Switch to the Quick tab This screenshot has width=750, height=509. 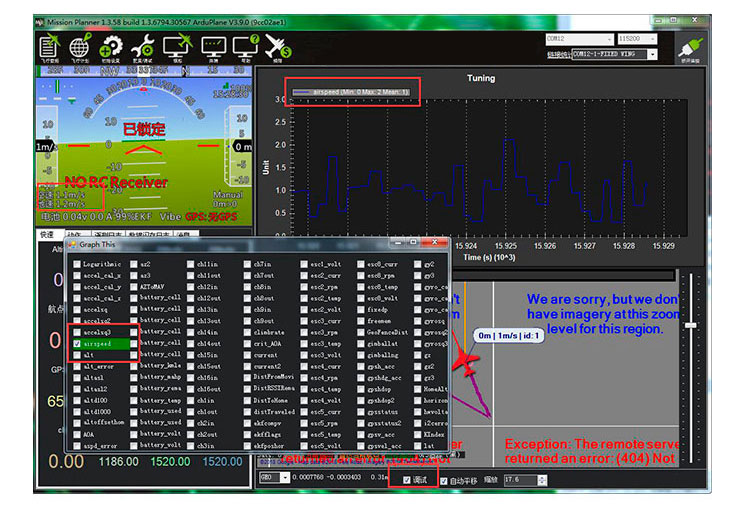pos(46,234)
